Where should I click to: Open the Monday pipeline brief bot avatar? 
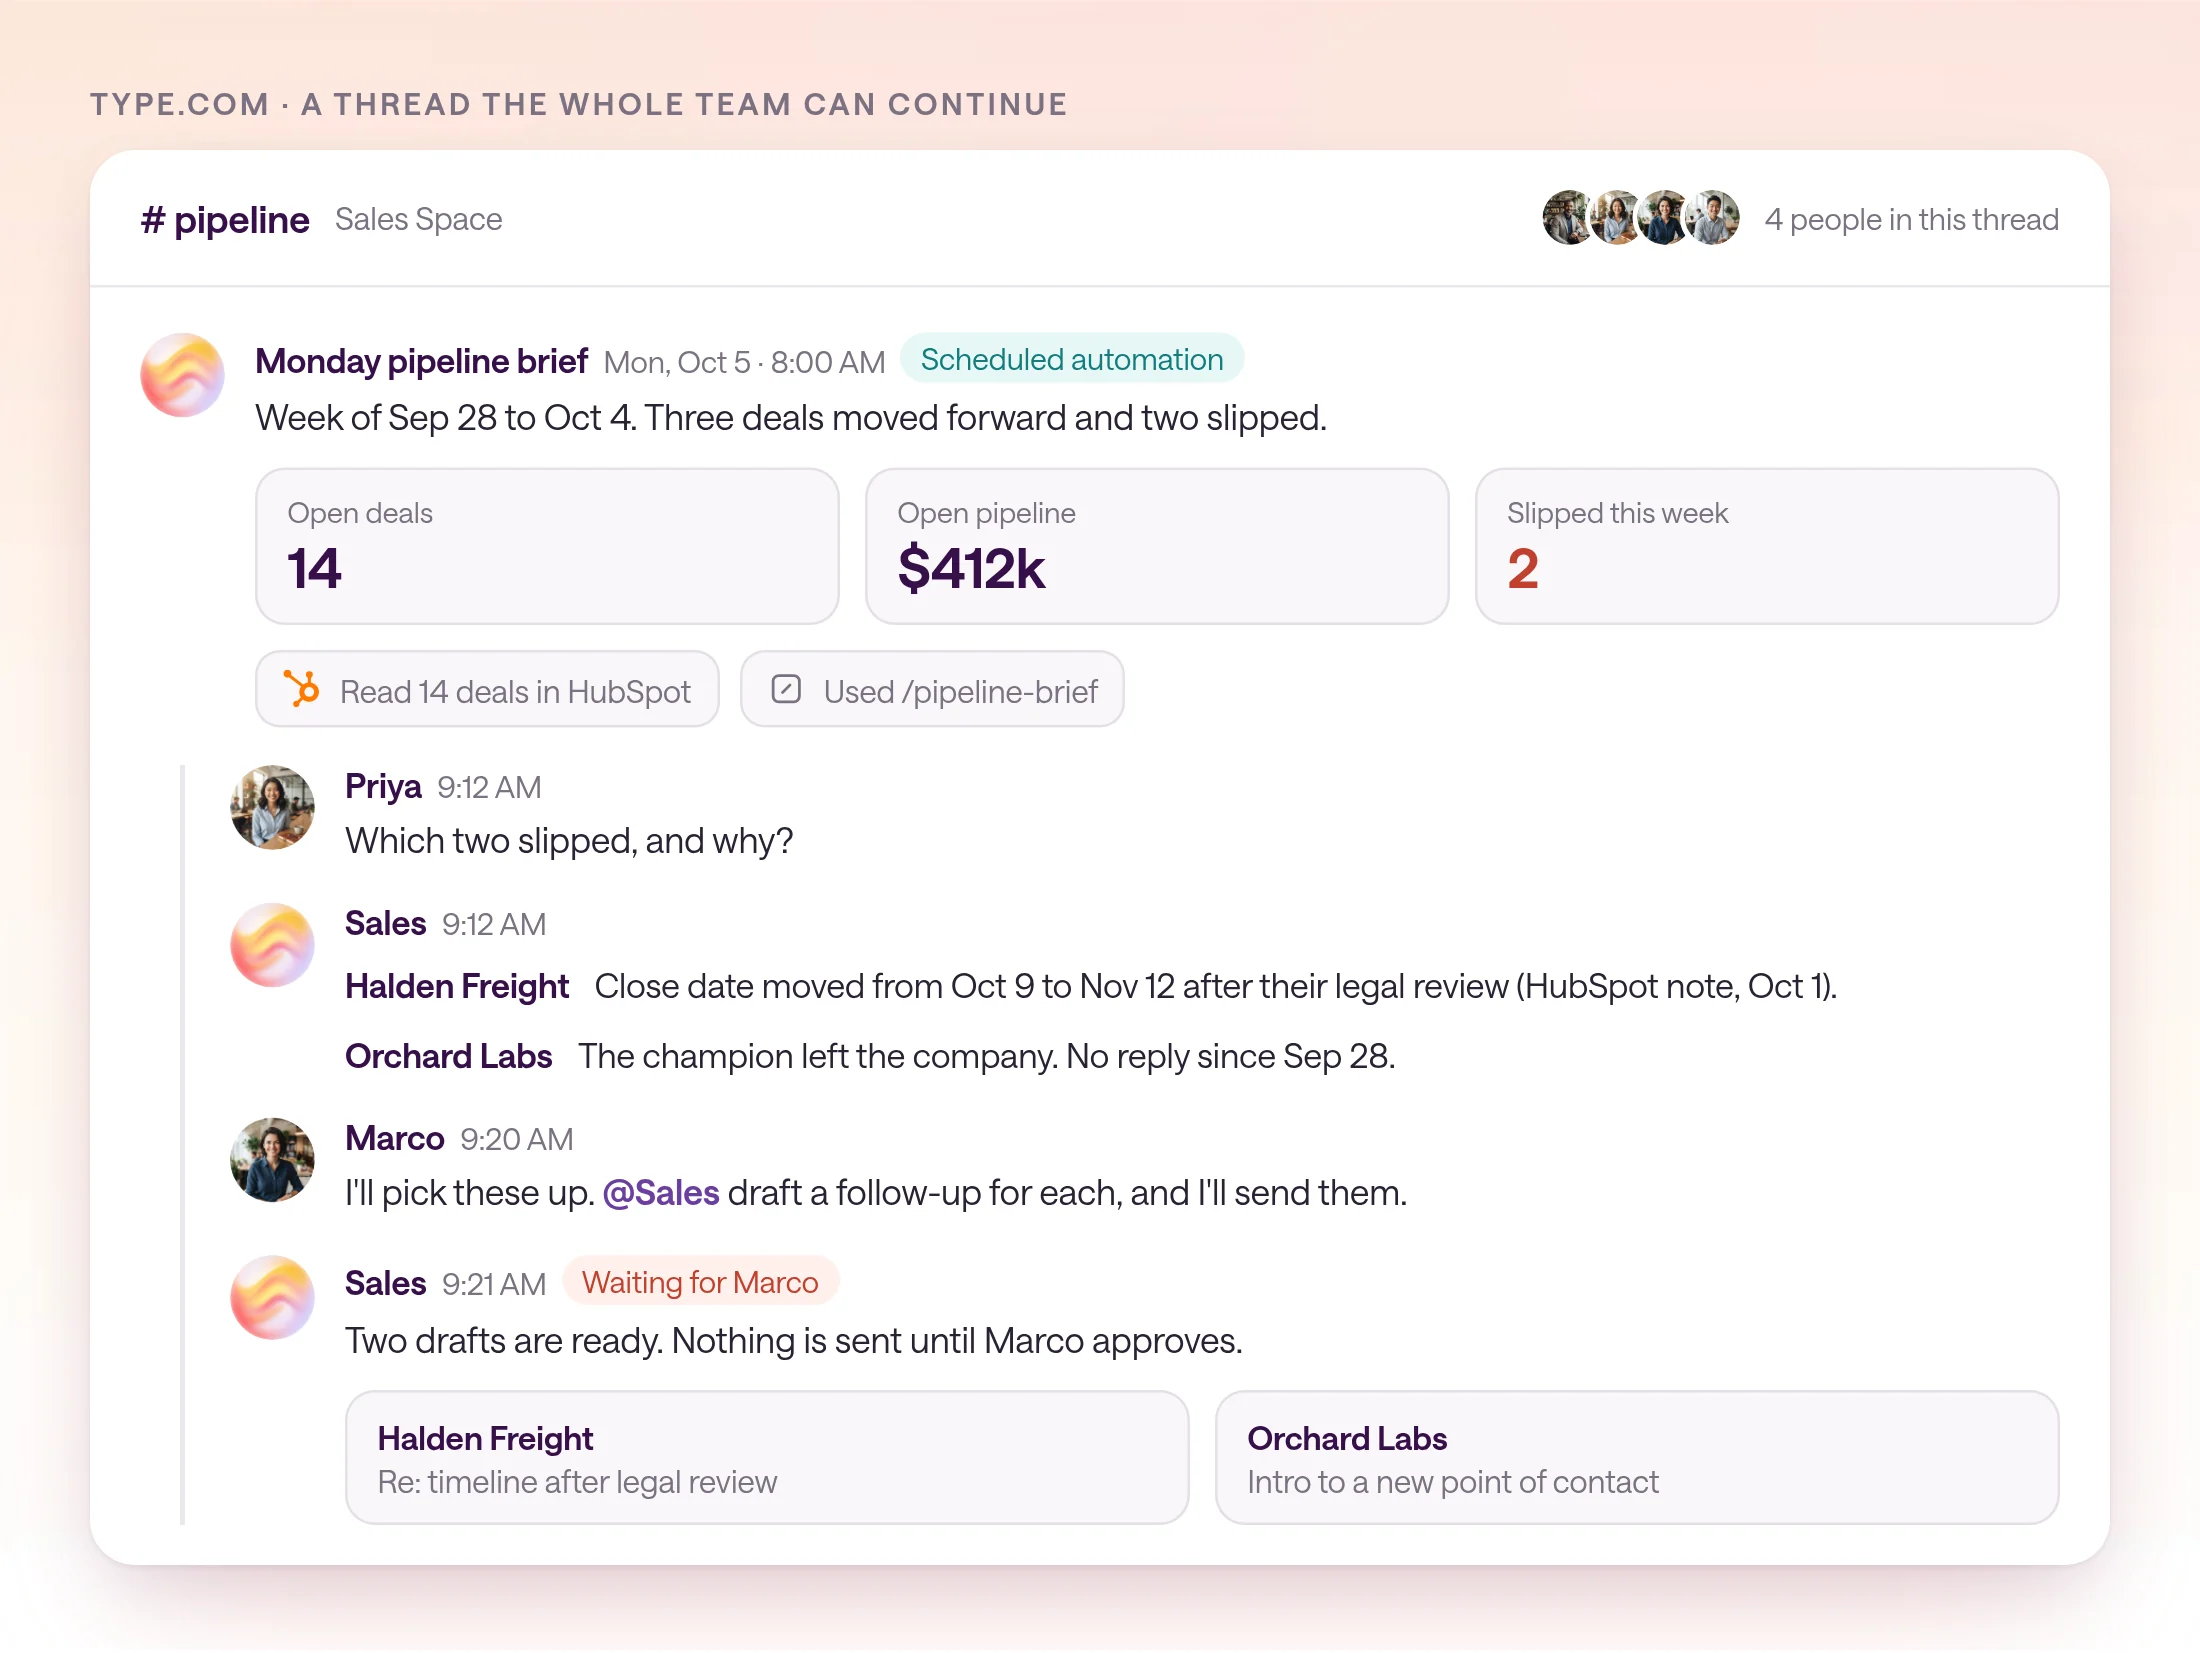[x=182, y=375]
